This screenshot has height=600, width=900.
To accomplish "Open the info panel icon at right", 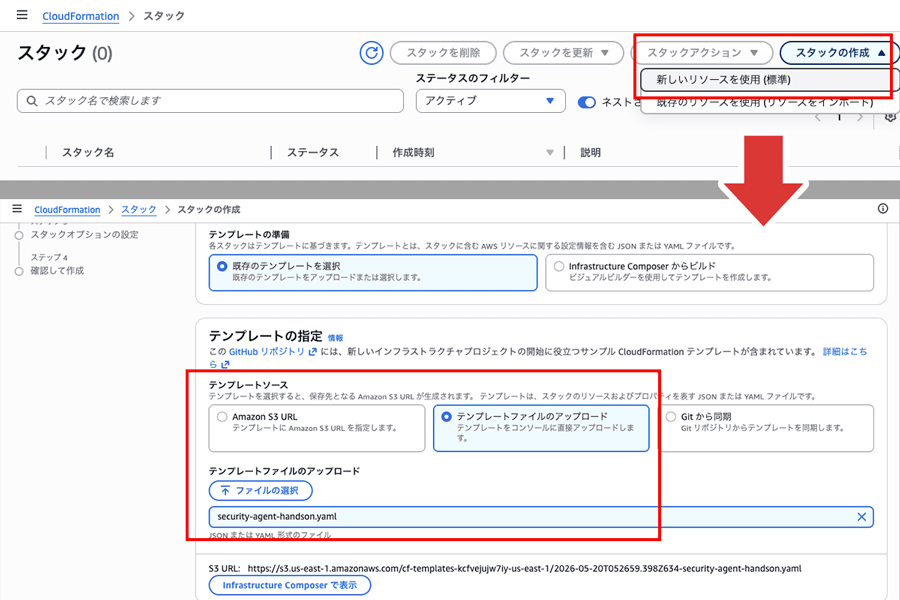I will (883, 208).
